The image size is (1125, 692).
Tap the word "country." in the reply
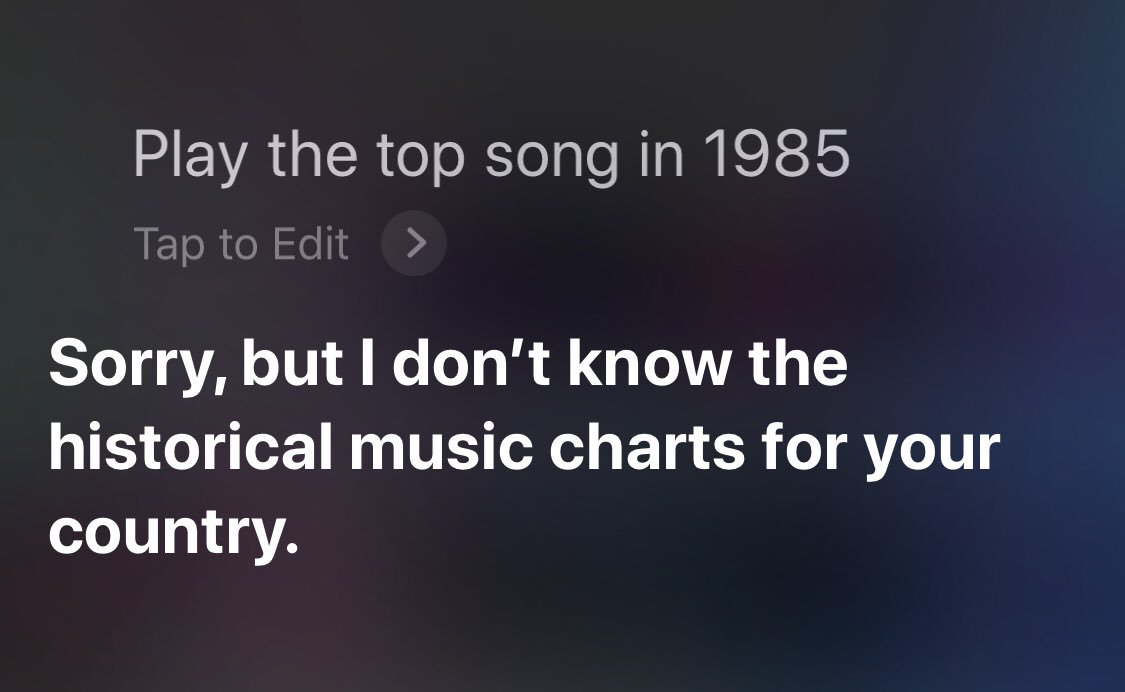pos(173,533)
